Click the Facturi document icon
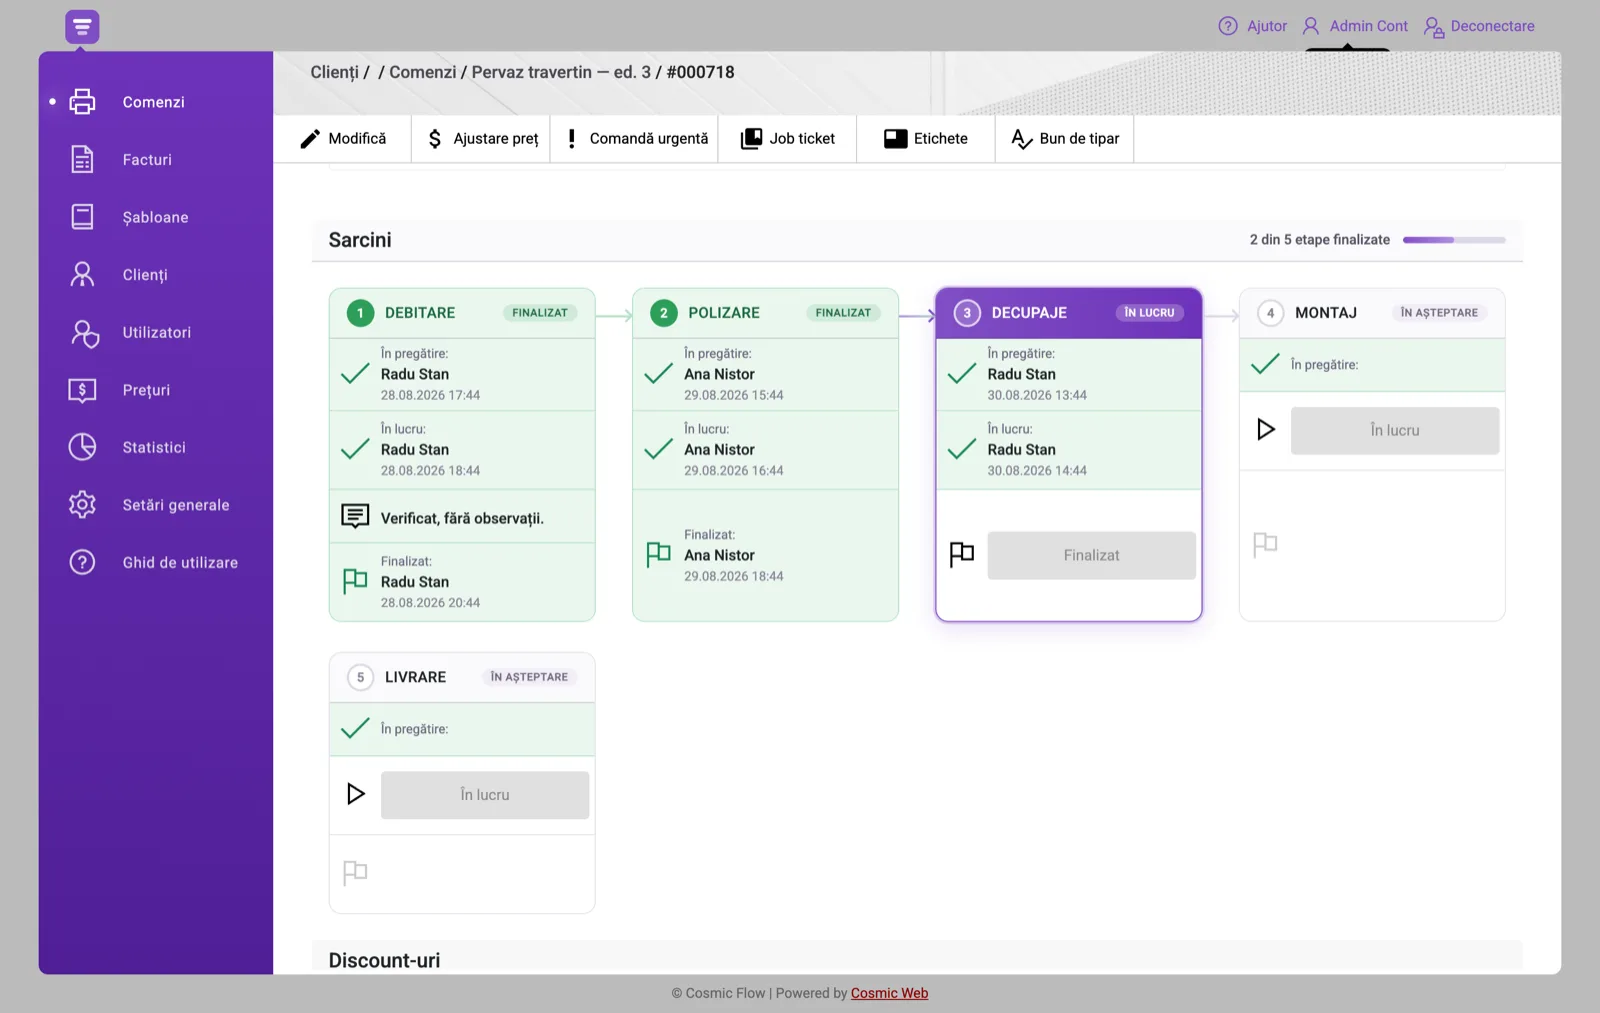 tap(82, 159)
